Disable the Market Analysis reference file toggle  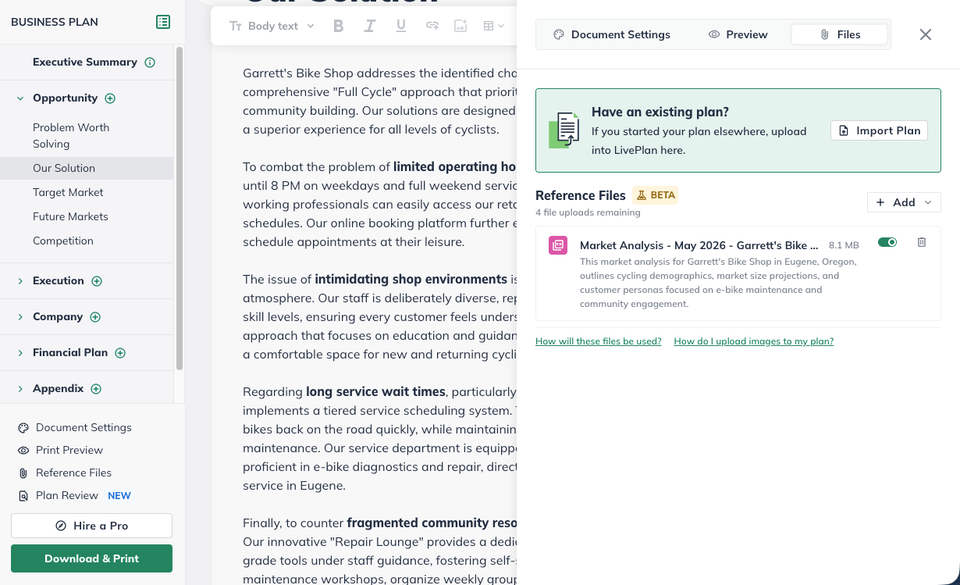click(x=887, y=242)
